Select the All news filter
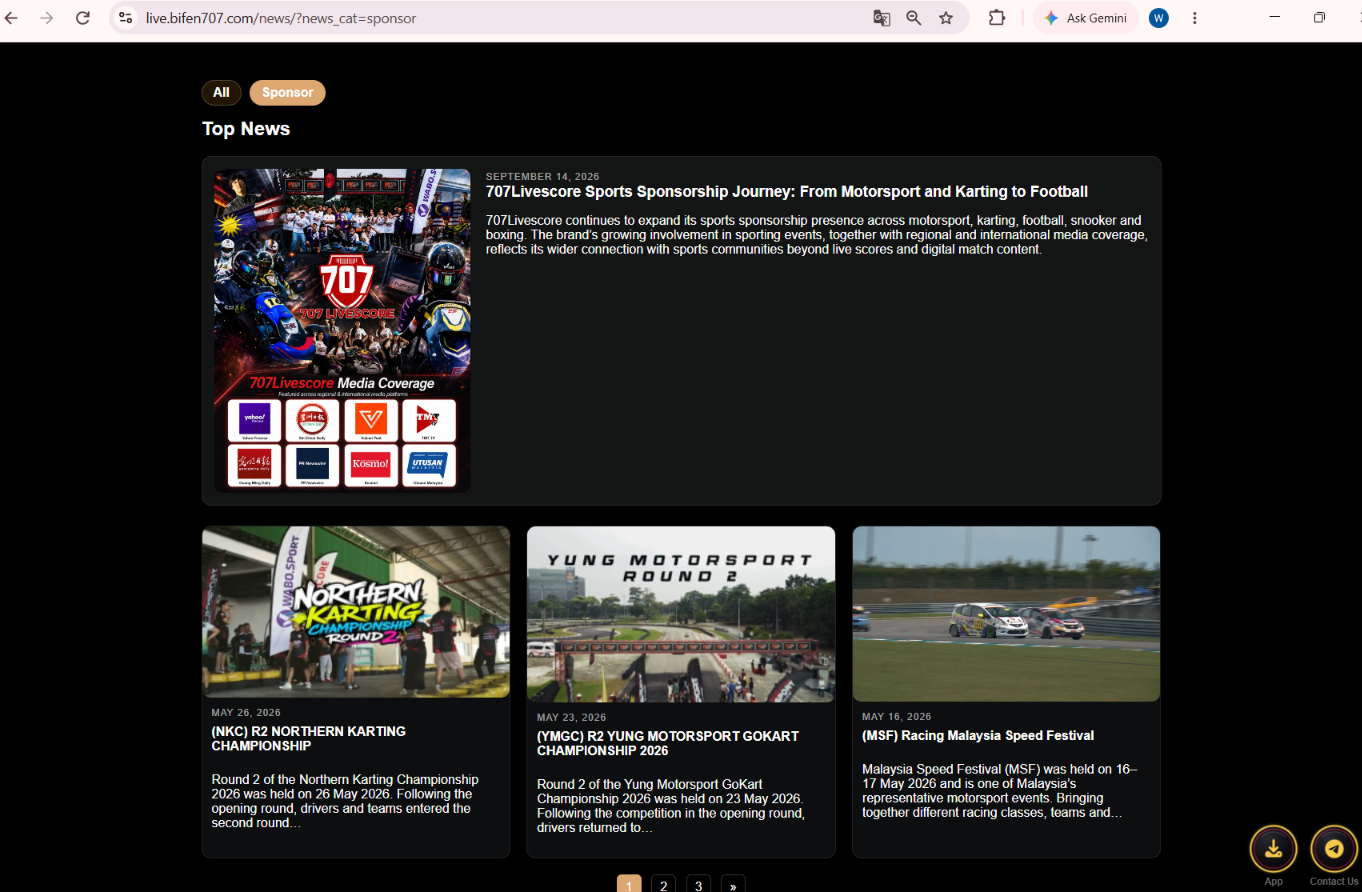Viewport: 1362px width, 892px height. point(221,93)
